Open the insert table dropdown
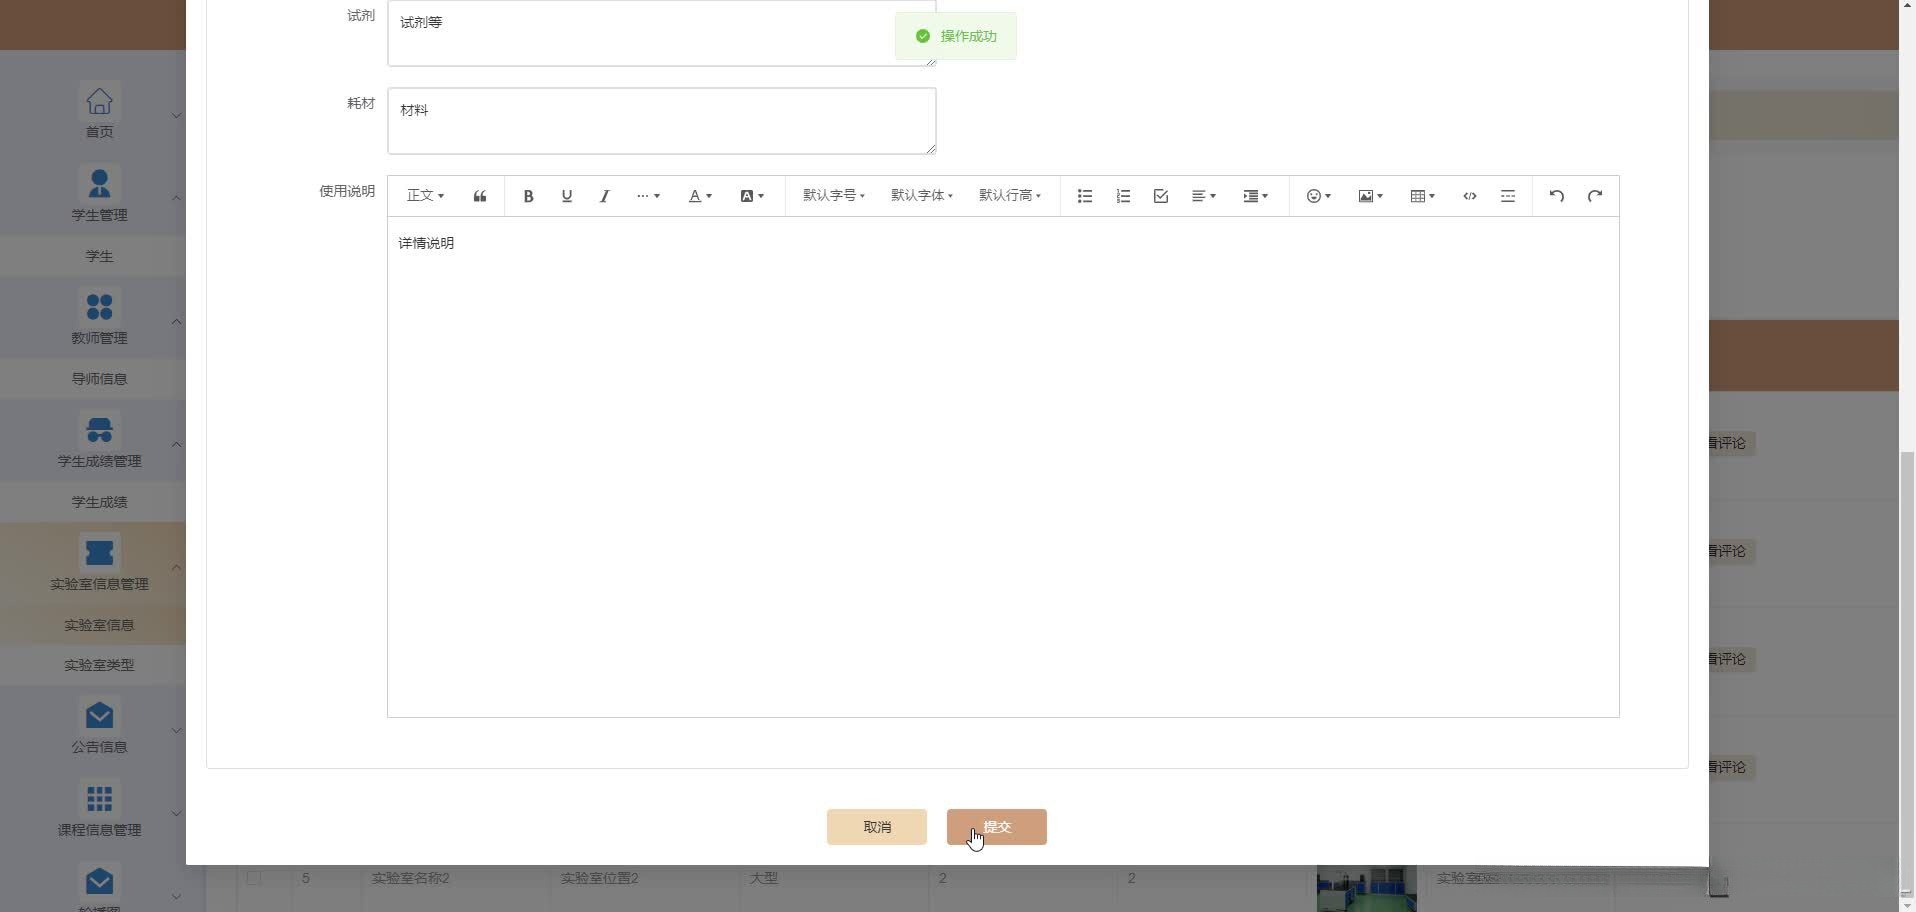The height and width of the screenshot is (912, 1916). 1423,196
